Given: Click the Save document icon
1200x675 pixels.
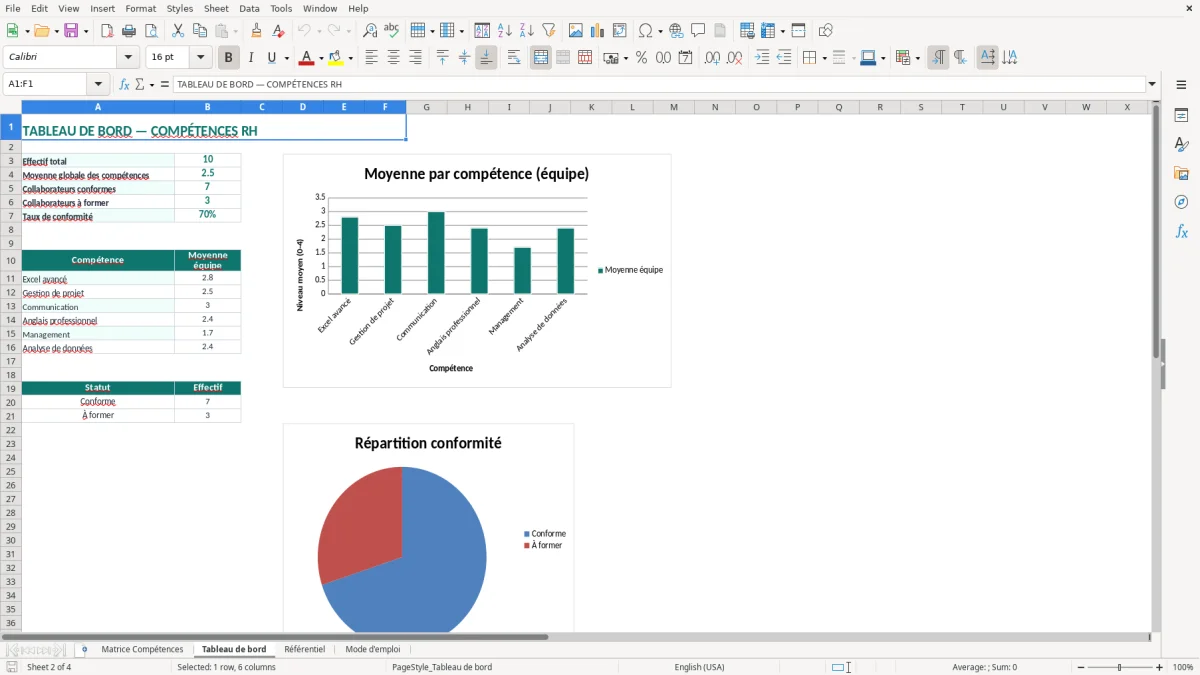Looking at the screenshot, I should click(72, 31).
